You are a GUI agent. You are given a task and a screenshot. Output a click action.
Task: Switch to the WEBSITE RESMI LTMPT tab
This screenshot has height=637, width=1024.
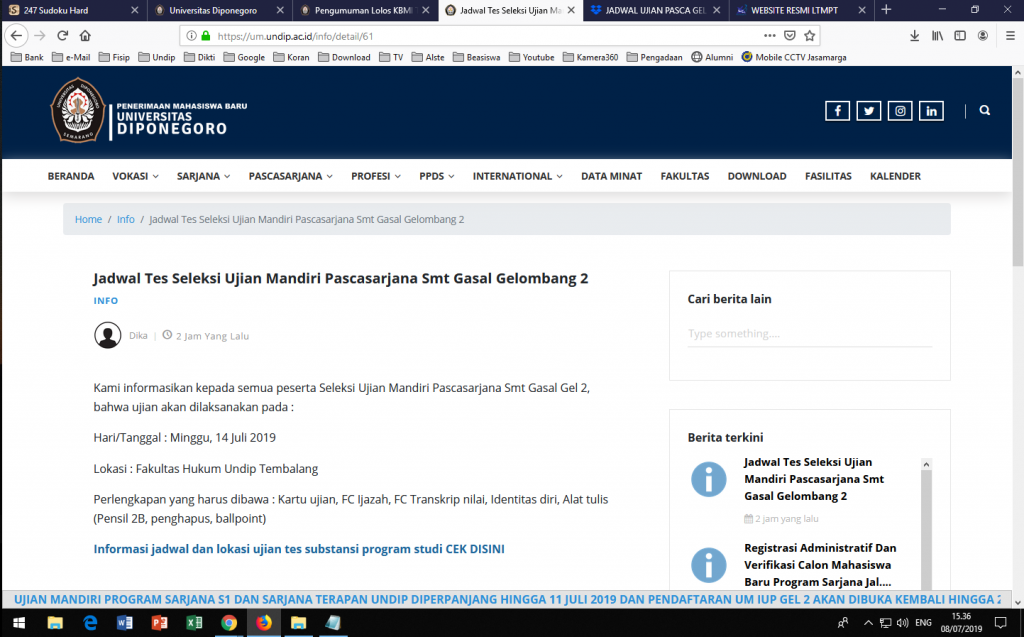point(795,10)
